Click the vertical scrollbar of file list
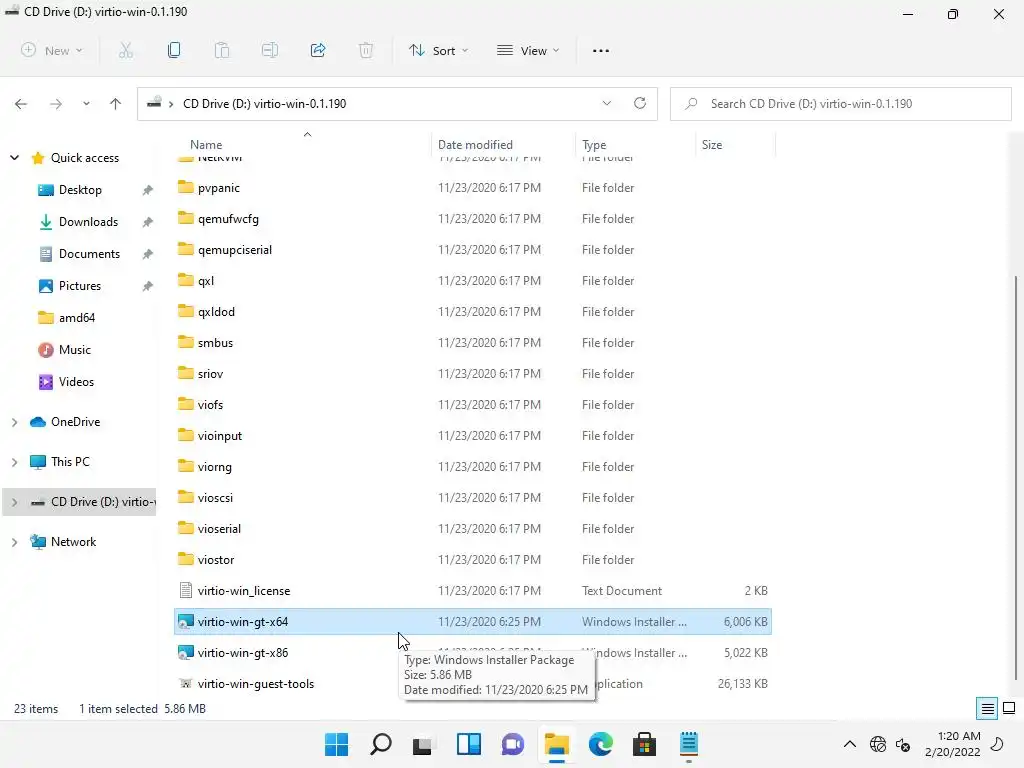1024x768 pixels. coord(1016,477)
